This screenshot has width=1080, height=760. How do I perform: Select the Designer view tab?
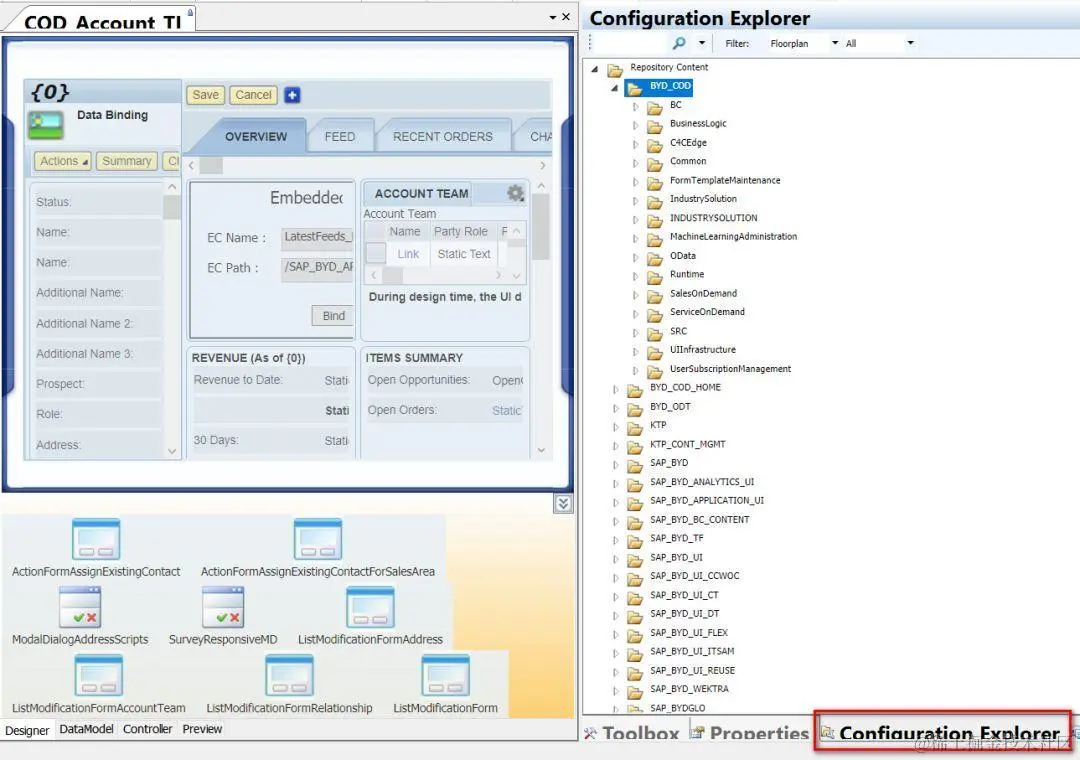pyautogui.click(x=27, y=730)
